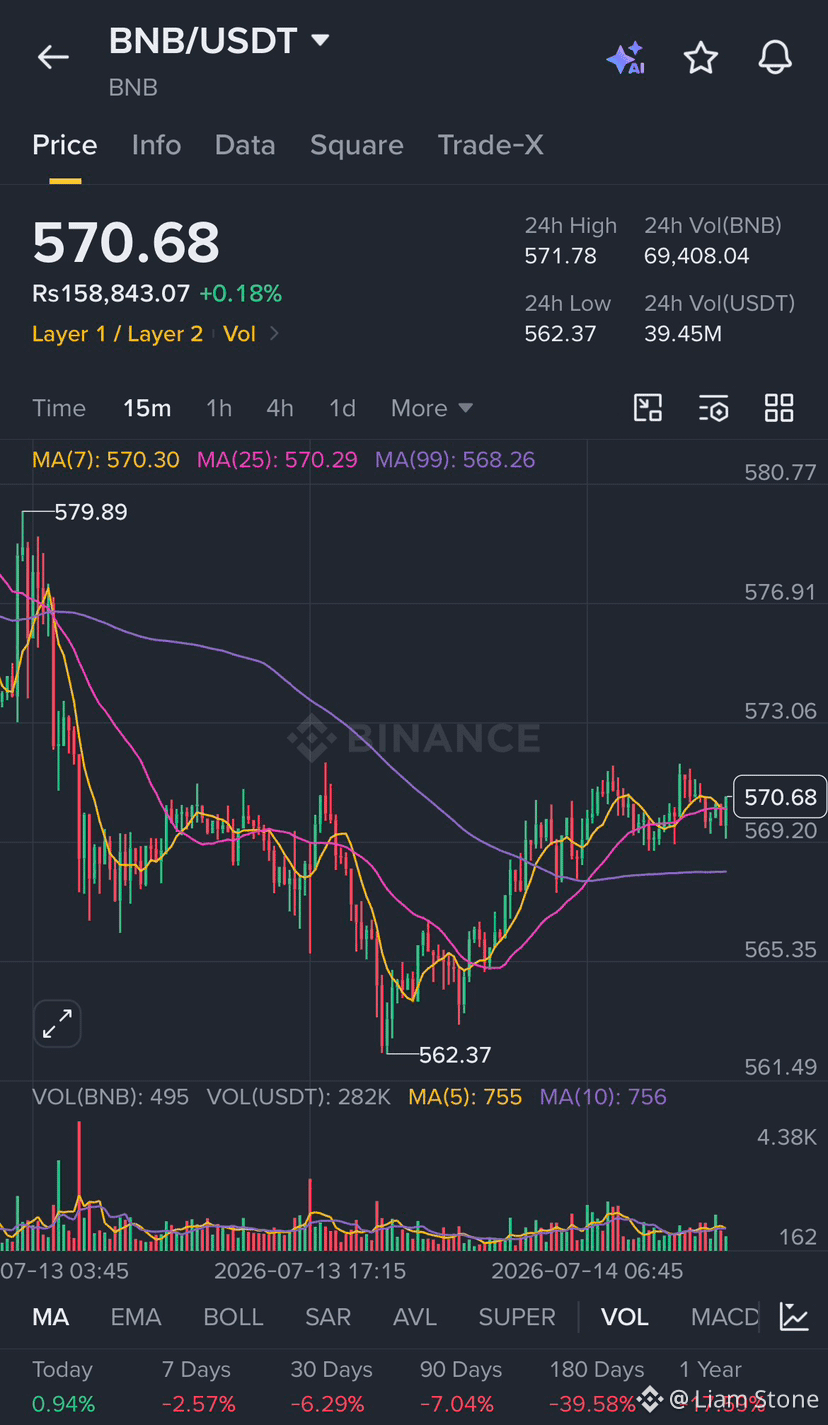Tap the 7 Days -2.57% performance stat
Screen dimensions: 828x1425
coord(198,1387)
